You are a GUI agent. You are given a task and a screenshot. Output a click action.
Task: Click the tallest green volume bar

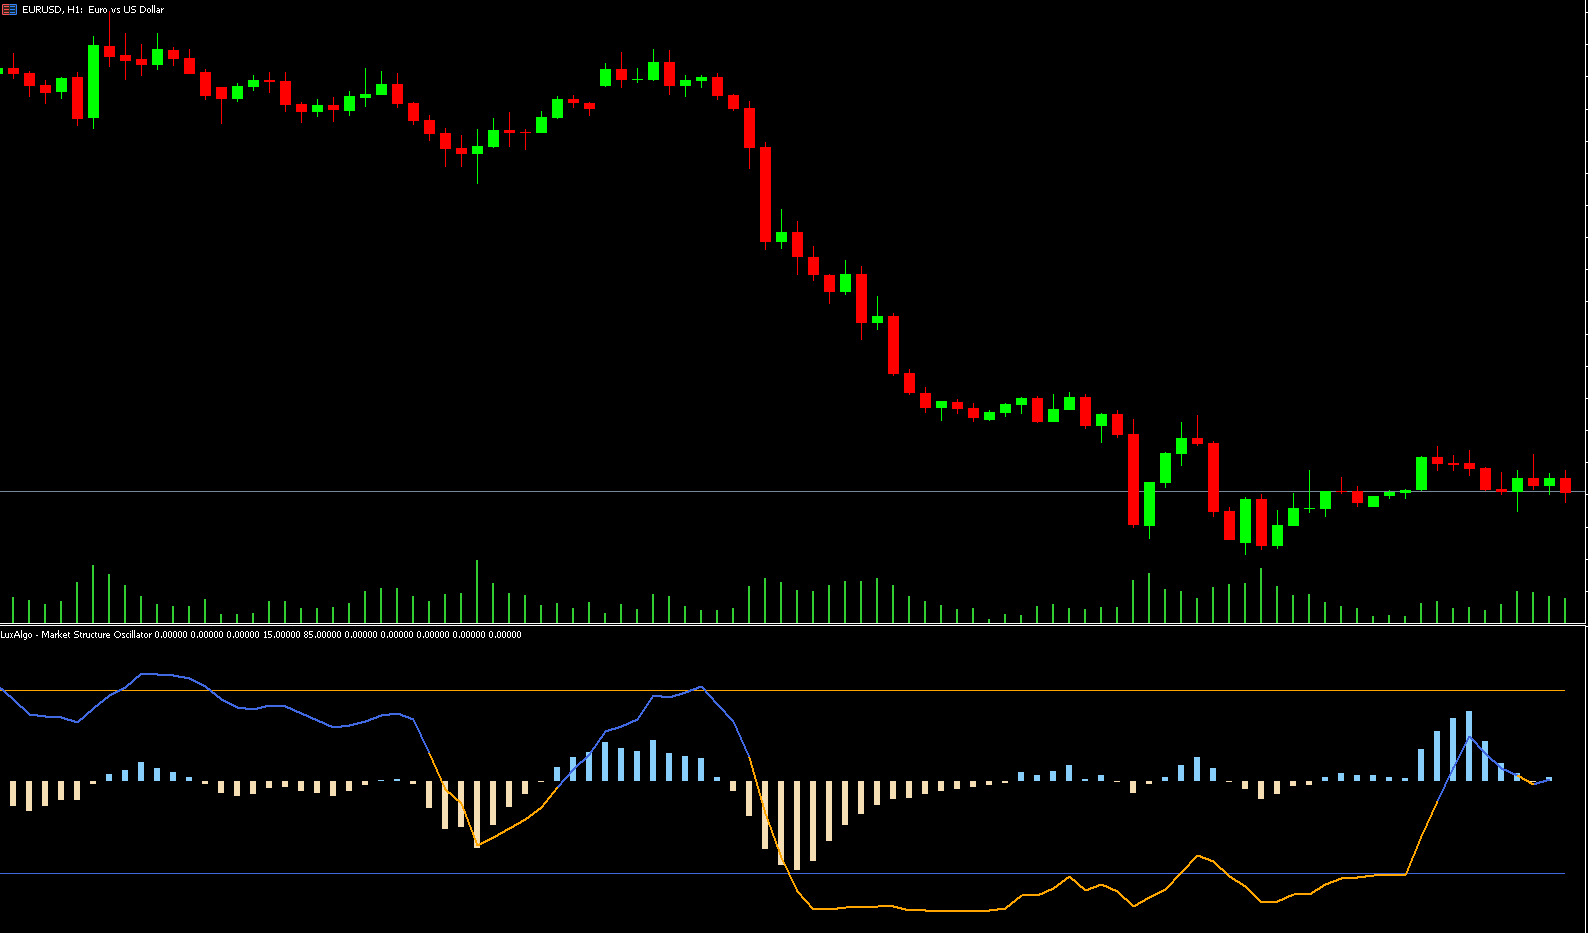click(x=477, y=591)
